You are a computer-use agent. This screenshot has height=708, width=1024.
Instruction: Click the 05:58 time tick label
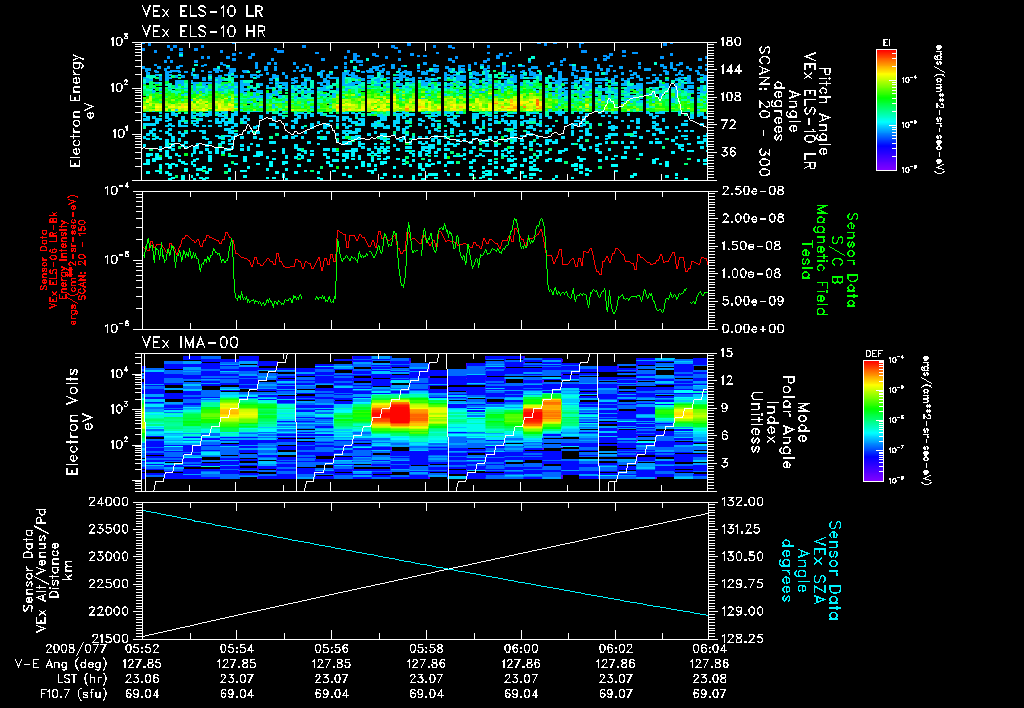pyautogui.click(x=426, y=649)
